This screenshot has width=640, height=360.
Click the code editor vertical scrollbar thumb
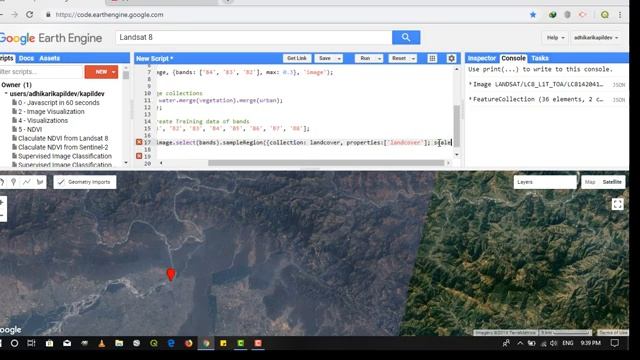click(457, 125)
